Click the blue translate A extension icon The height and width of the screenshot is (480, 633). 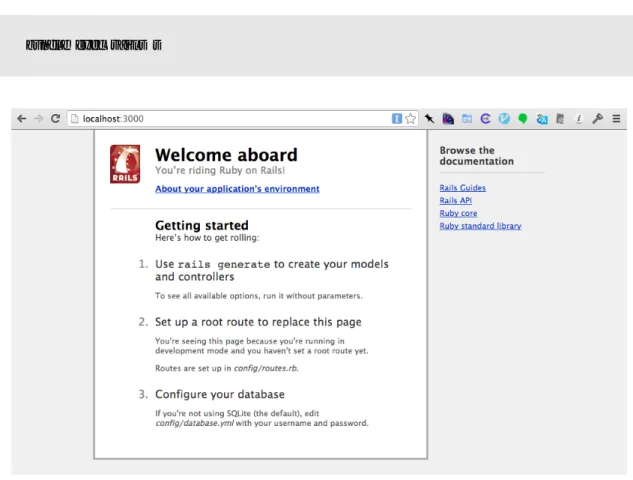(x=542, y=119)
